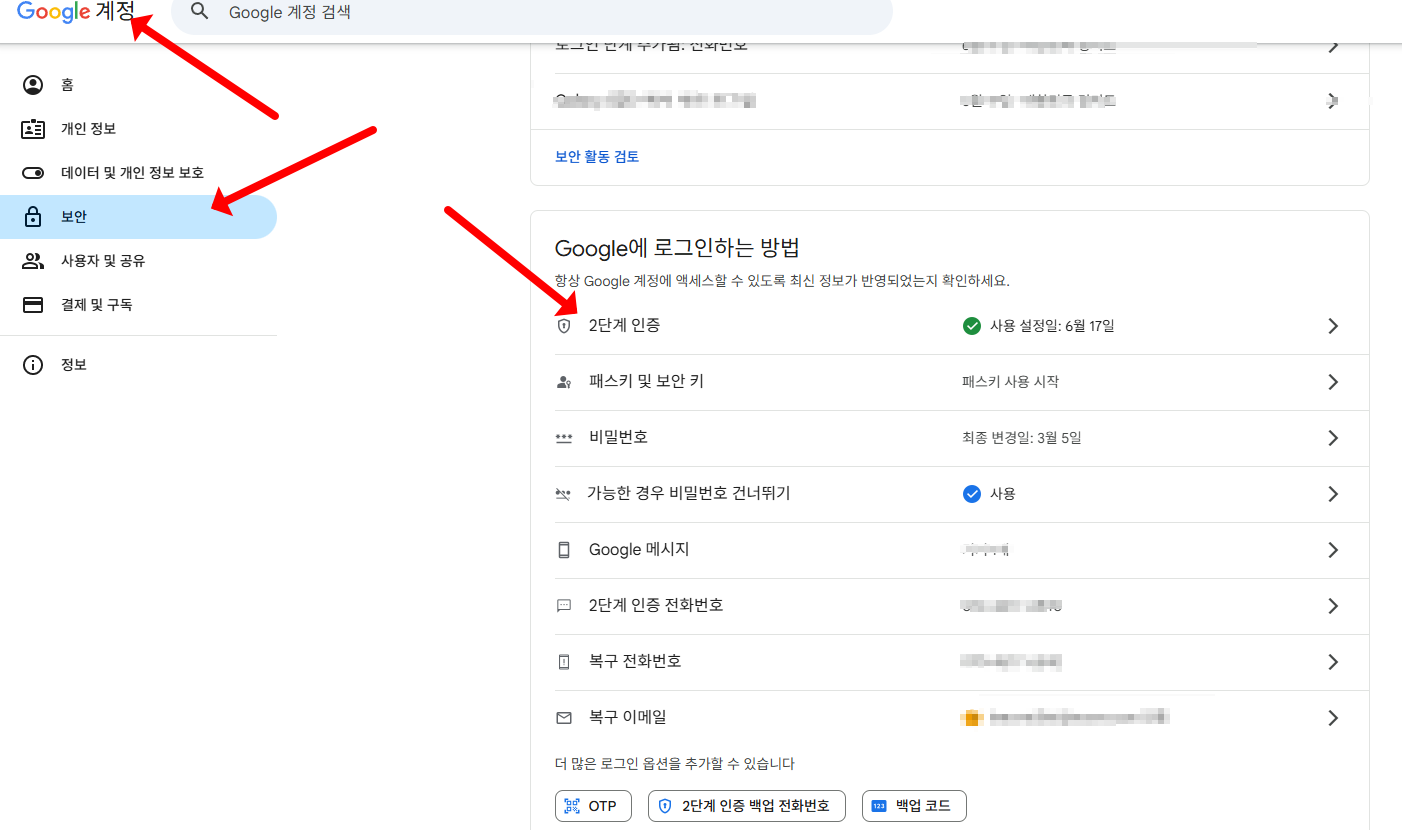
Task: Click the 비밀번호 dots icon
Action: click(x=564, y=438)
